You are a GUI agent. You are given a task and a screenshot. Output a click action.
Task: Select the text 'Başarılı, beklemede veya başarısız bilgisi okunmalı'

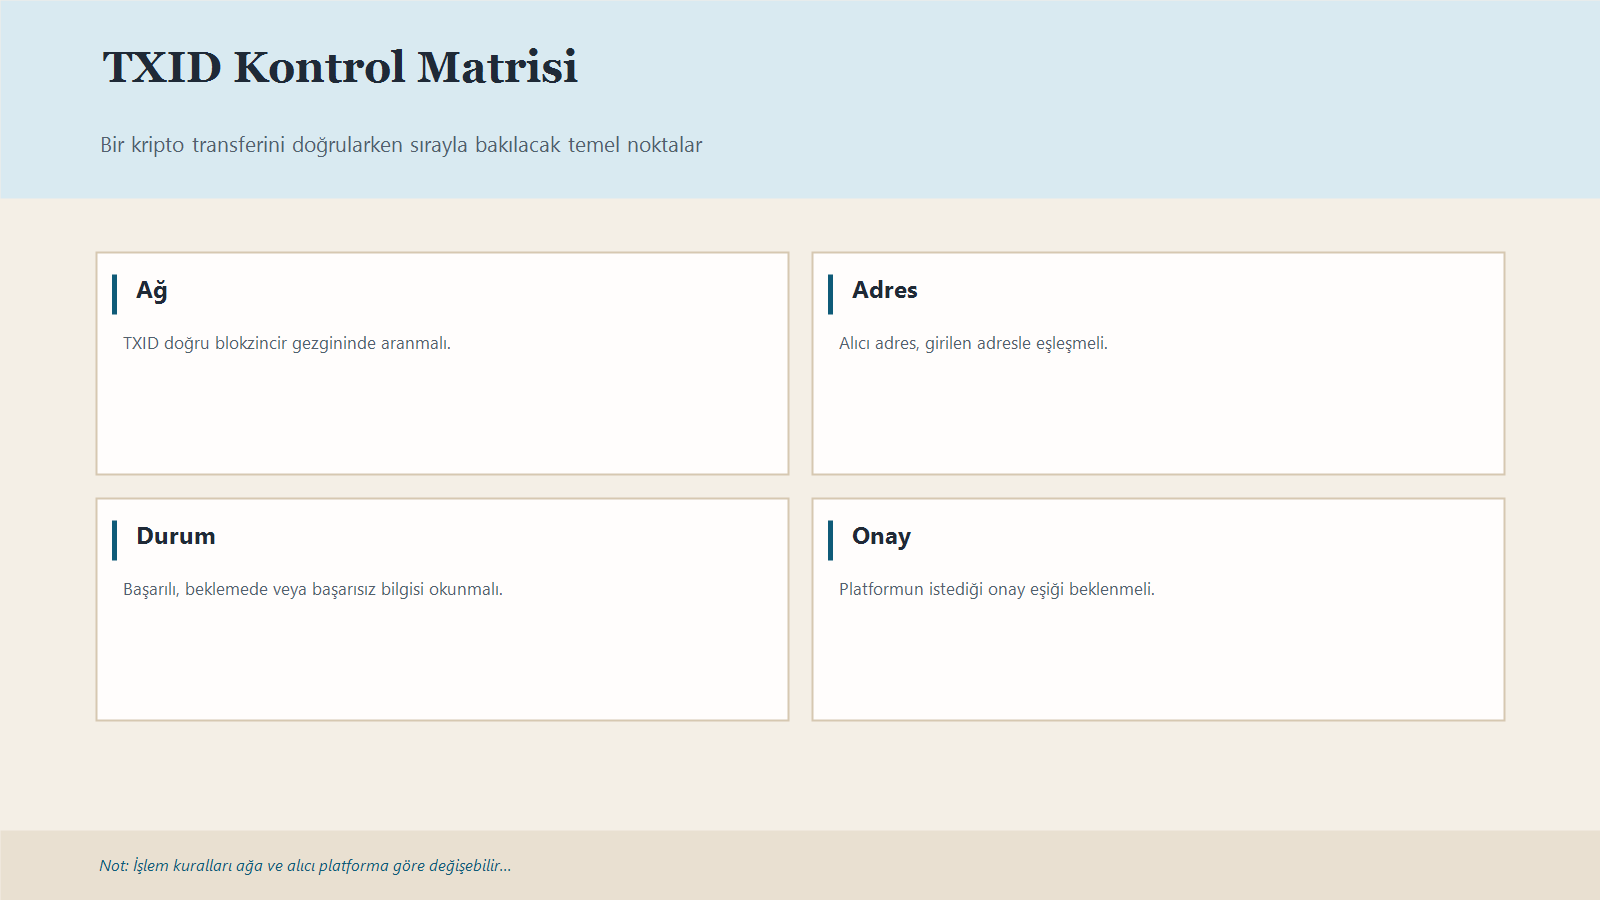coord(313,589)
